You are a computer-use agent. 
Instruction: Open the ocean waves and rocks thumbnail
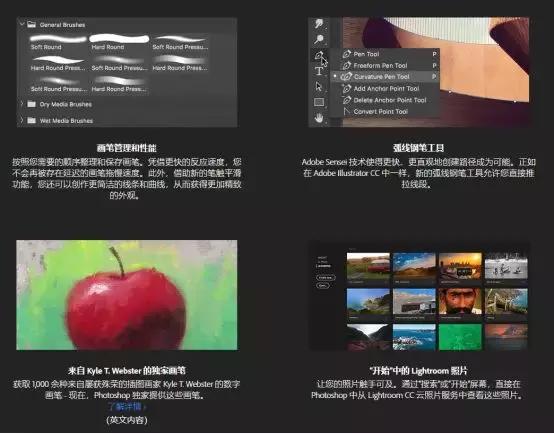[414, 337]
